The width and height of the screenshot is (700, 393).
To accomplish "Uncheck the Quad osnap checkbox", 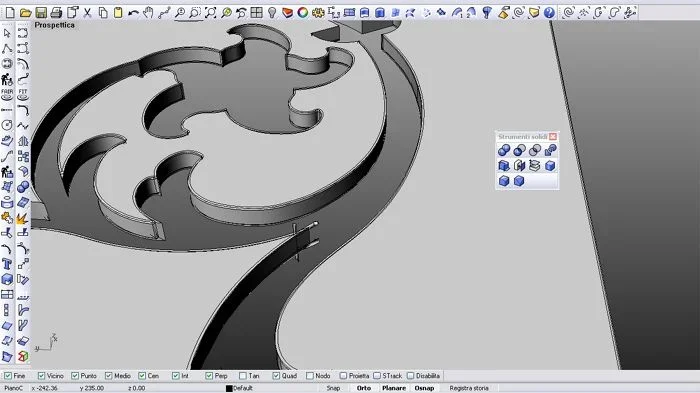I will (276, 376).
